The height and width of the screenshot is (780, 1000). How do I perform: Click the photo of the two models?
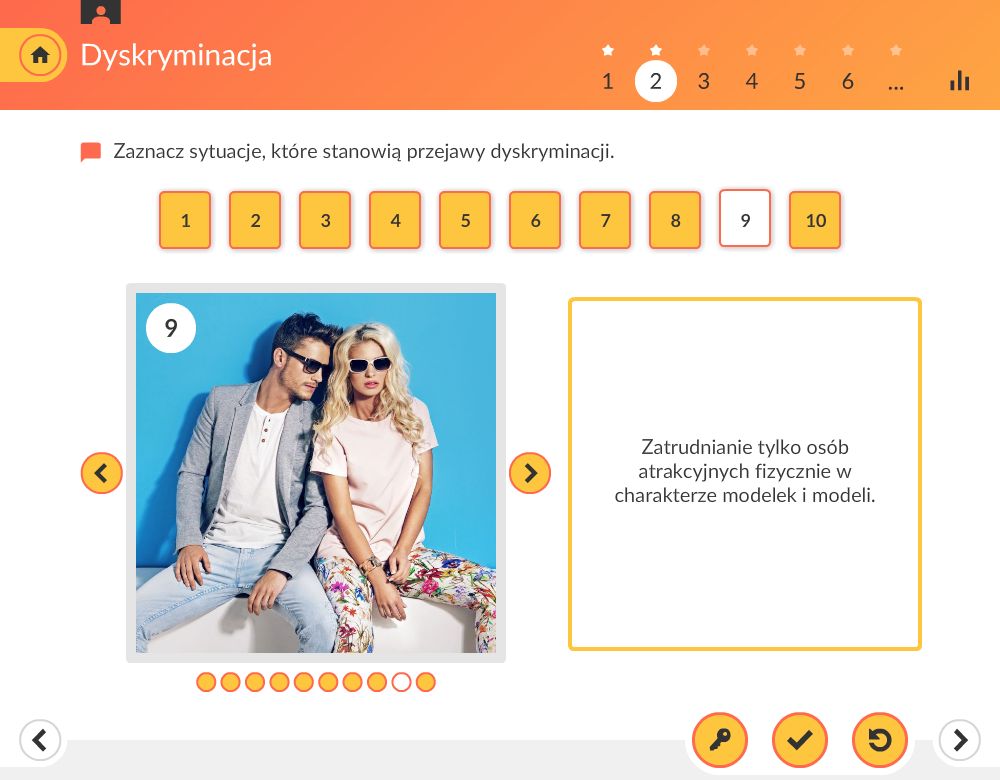(x=316, y=473)
